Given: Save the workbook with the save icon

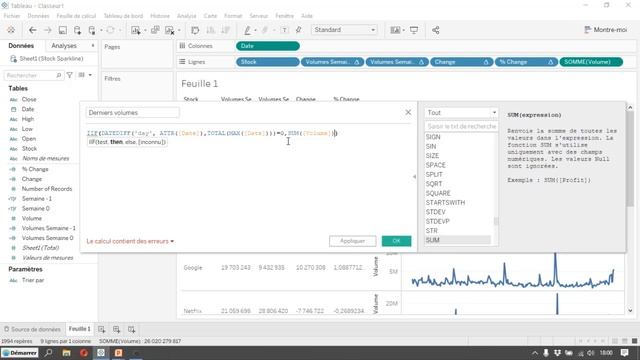Looking at the screenshot, I should [x=62, y=30].
